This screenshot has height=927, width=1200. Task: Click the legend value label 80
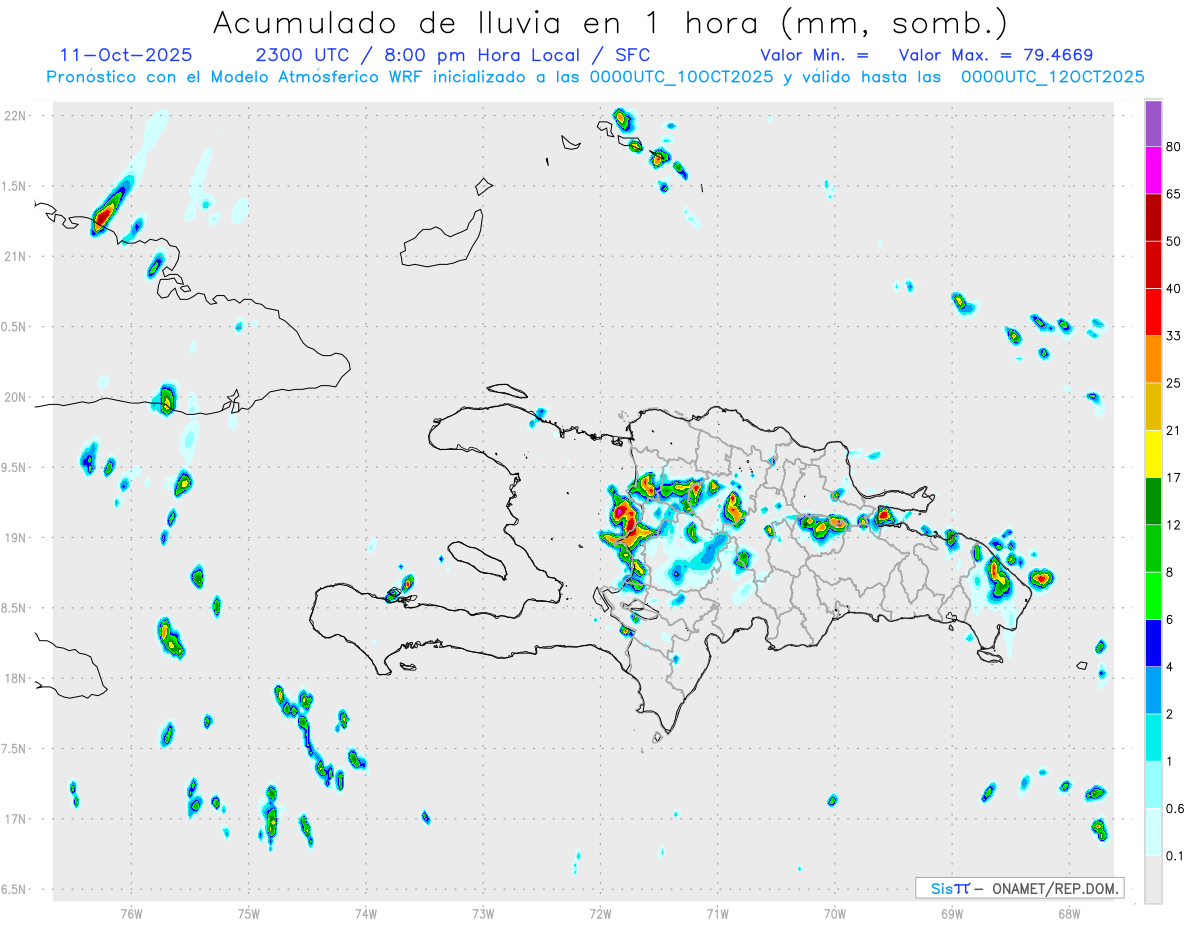point(1174,147)
